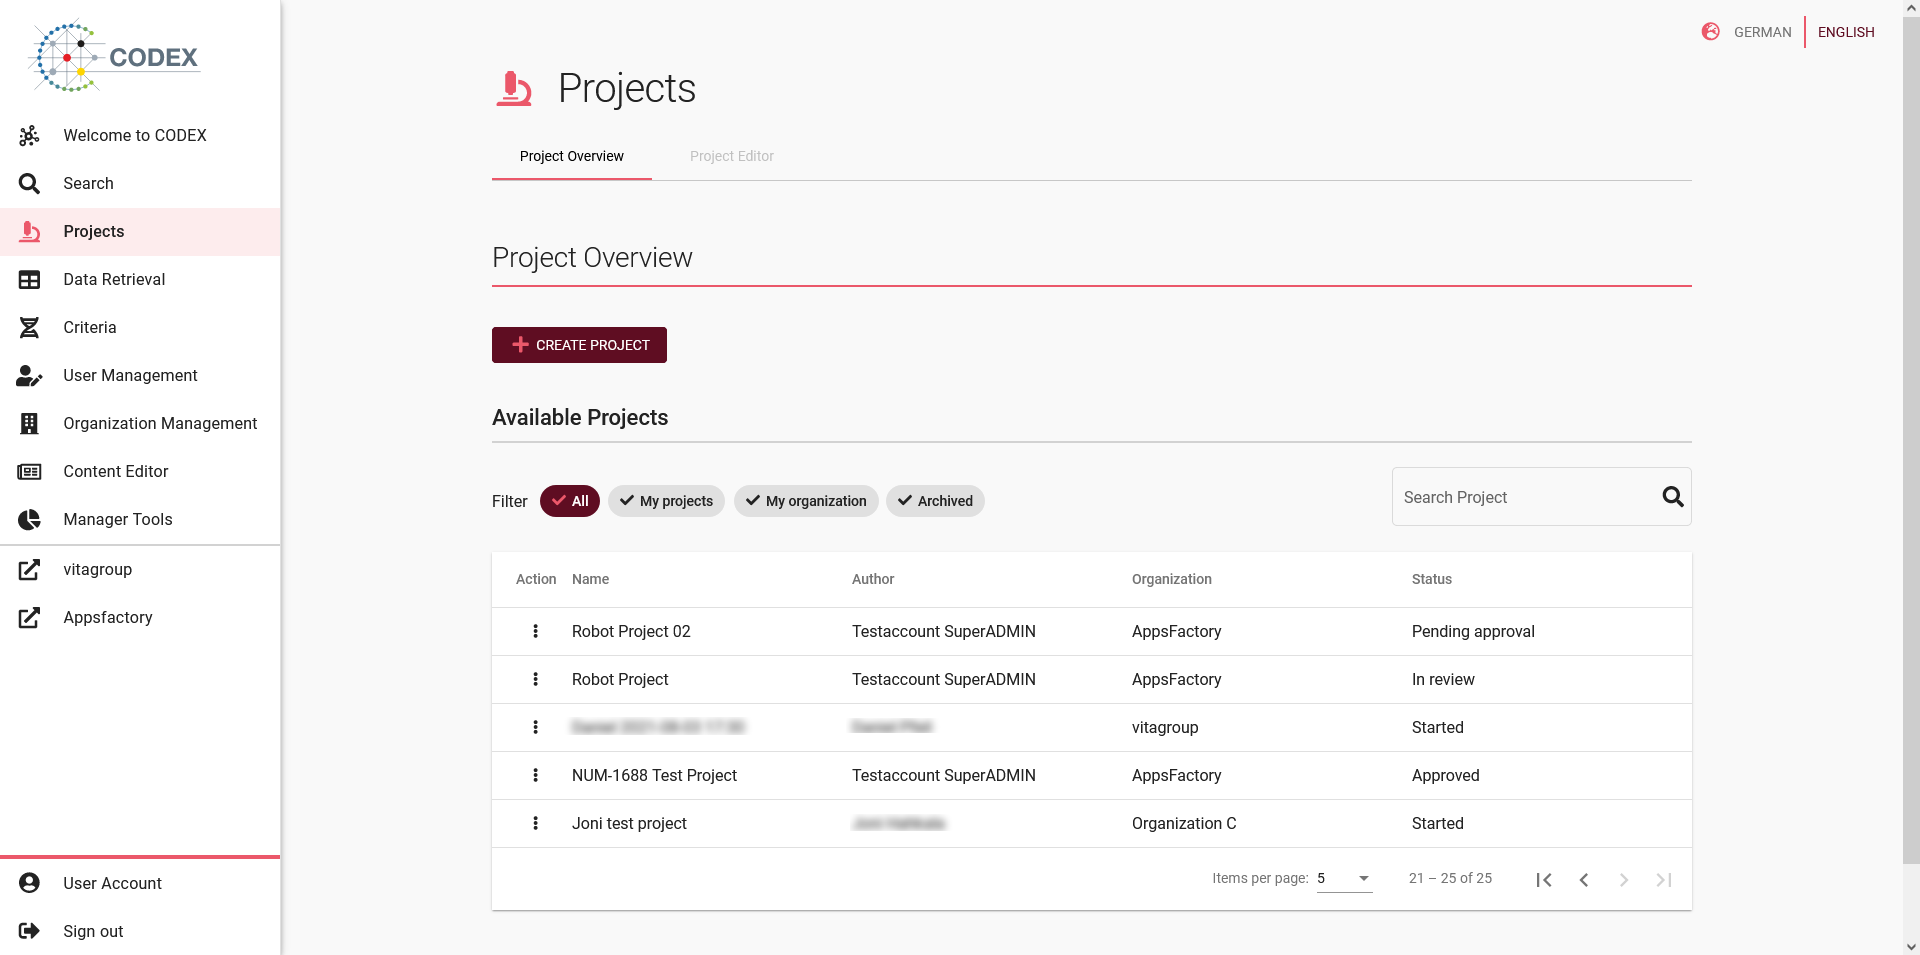This screenshot has width=1920, height=955.
Task: Click the globe language icon
Action: tap(1711, 32)
